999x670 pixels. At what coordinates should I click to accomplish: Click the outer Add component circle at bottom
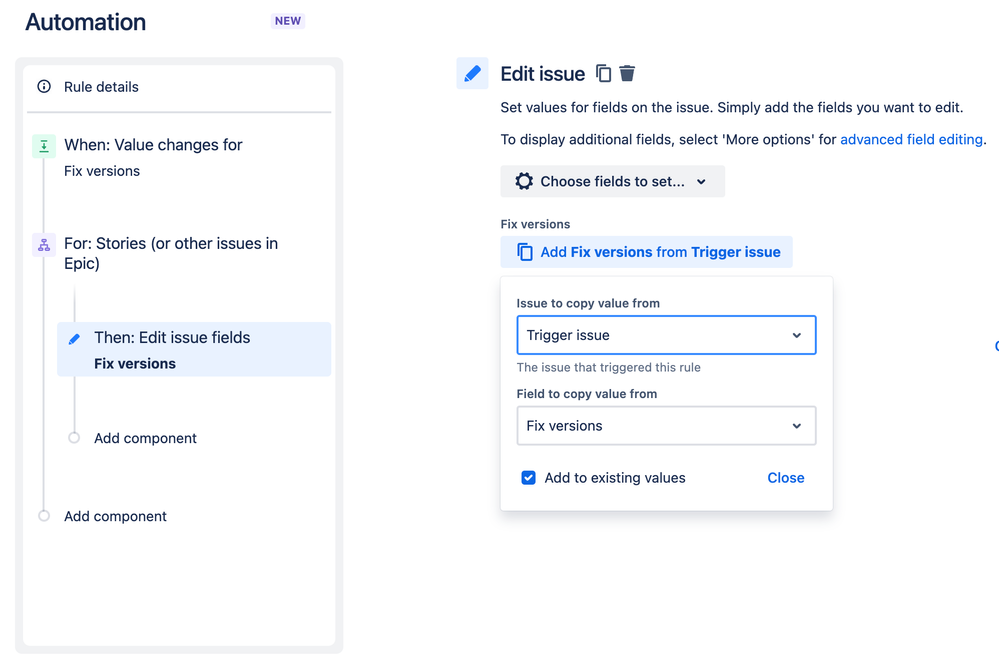point(44,516)
